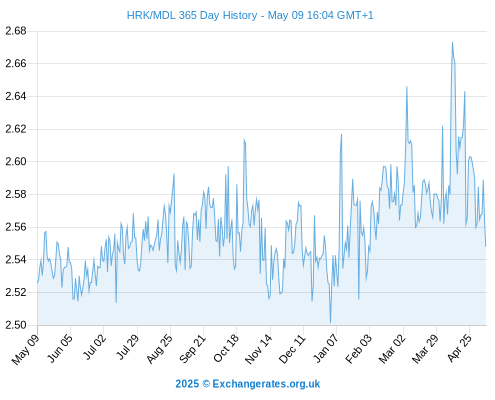Click the HRK/MDL 365 Day History chart title
Image resolution: width=495 pixels, height=400 pixels.
tap(250, 15)
